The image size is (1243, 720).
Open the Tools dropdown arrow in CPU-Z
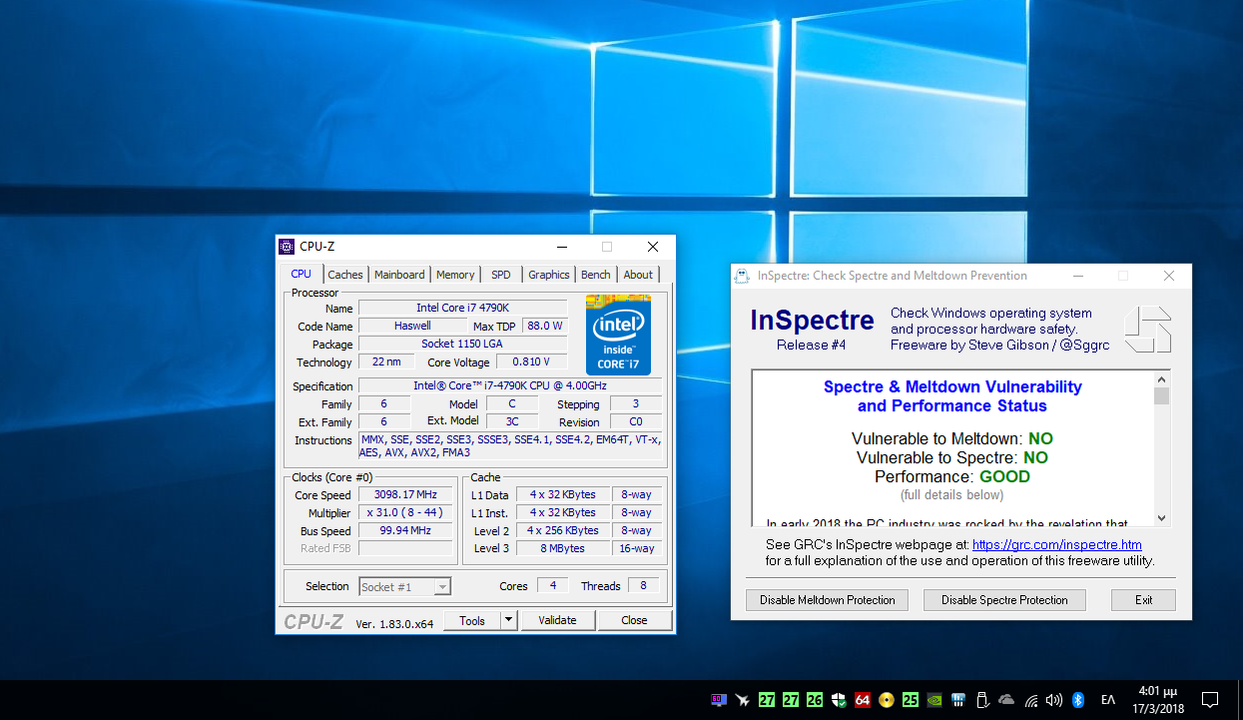[x=508, y=620]
